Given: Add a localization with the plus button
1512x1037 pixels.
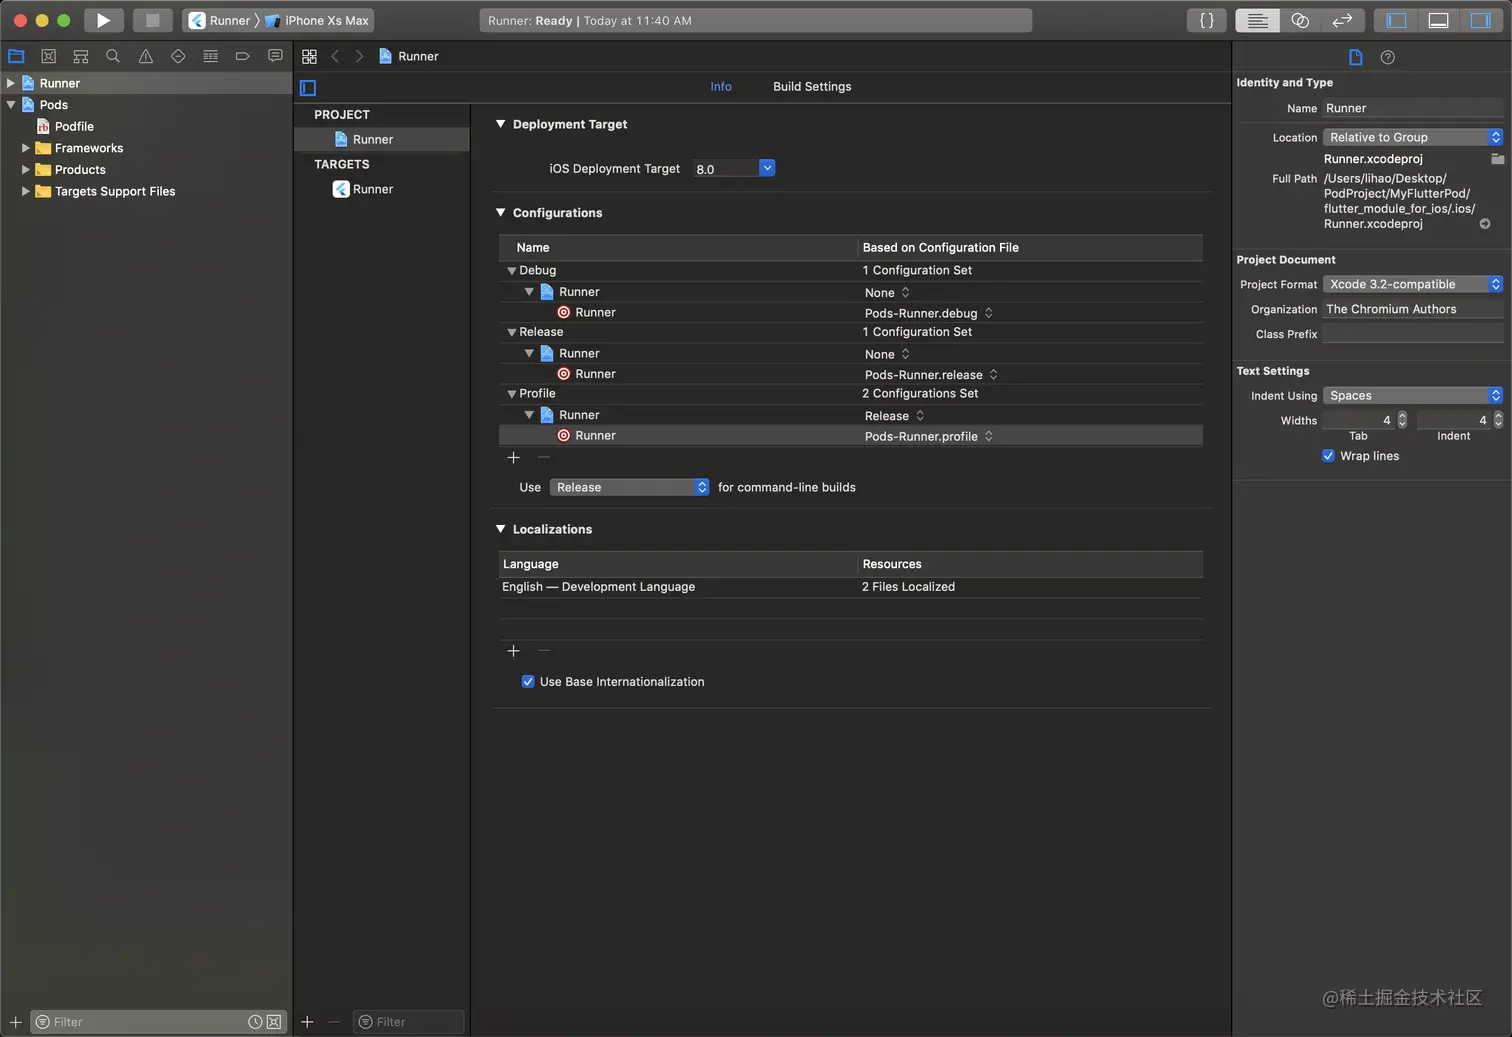Looking at the screenshot, I should pyautogui.click(x=514, y=651).
